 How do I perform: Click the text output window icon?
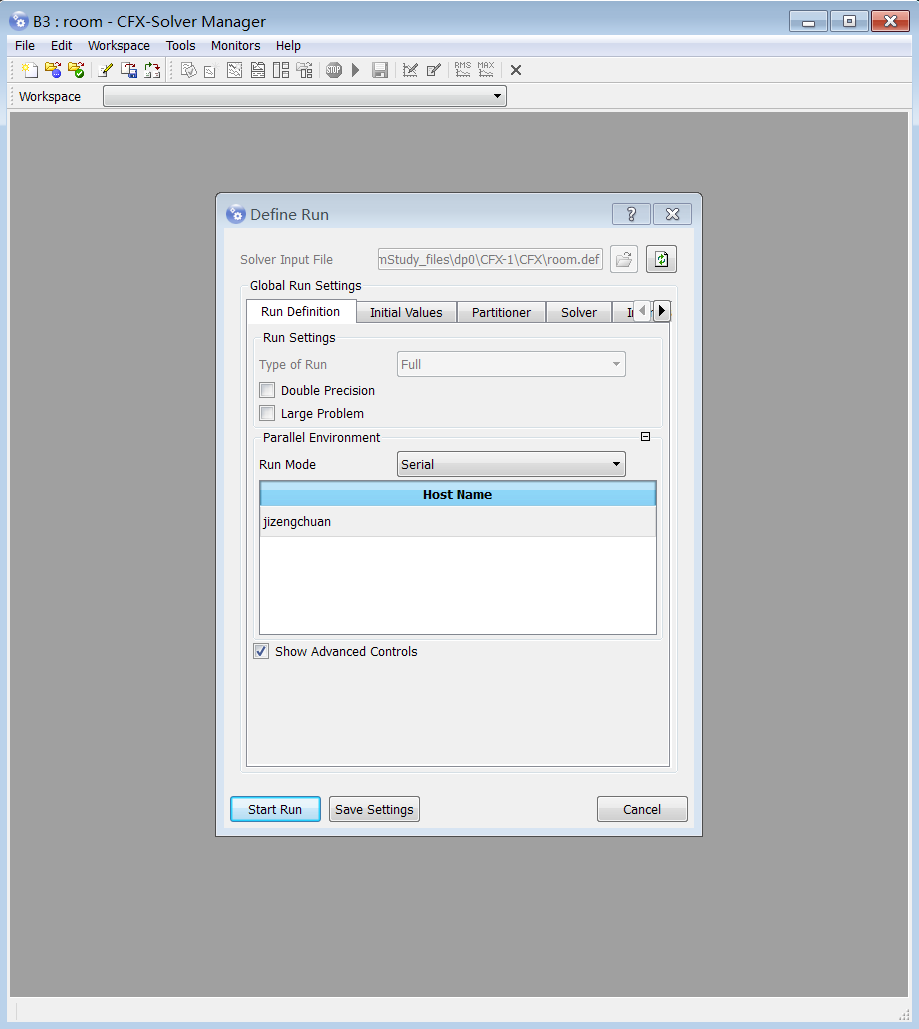click(x=258, y=70)
